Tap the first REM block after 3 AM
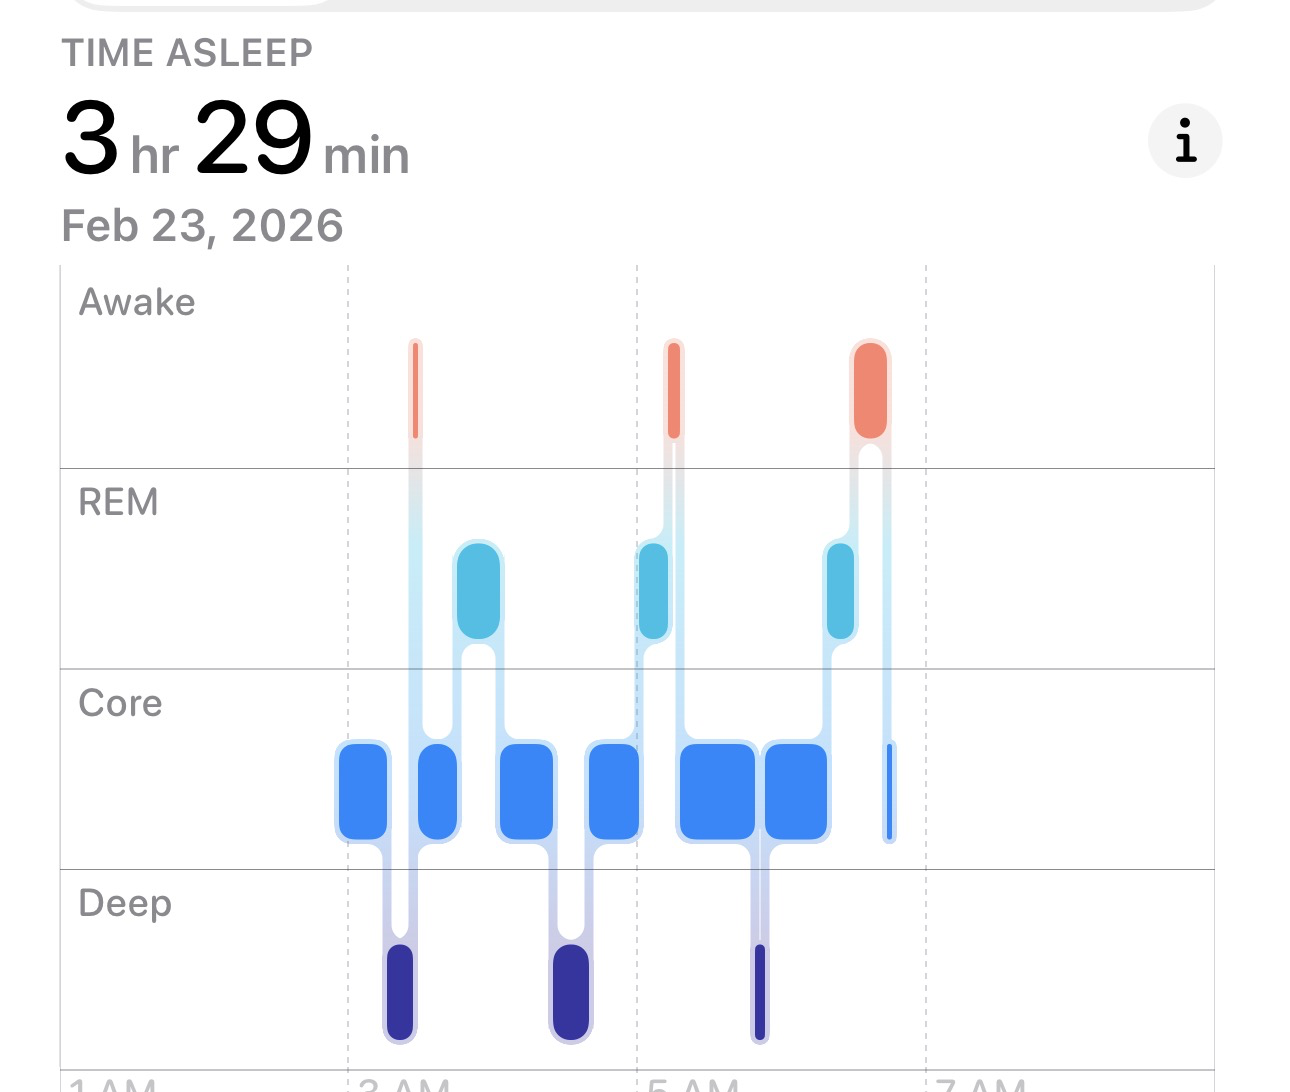The width and height of the screenshot is (1290, 1092). pos(478,590)
